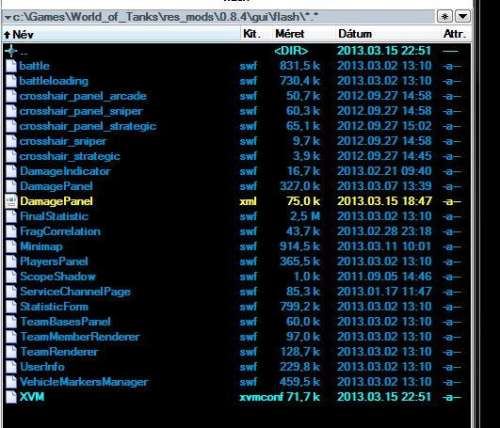500x428 pixels.
Task: Click the StatisticForm file icon
Action: coord(11,307)
